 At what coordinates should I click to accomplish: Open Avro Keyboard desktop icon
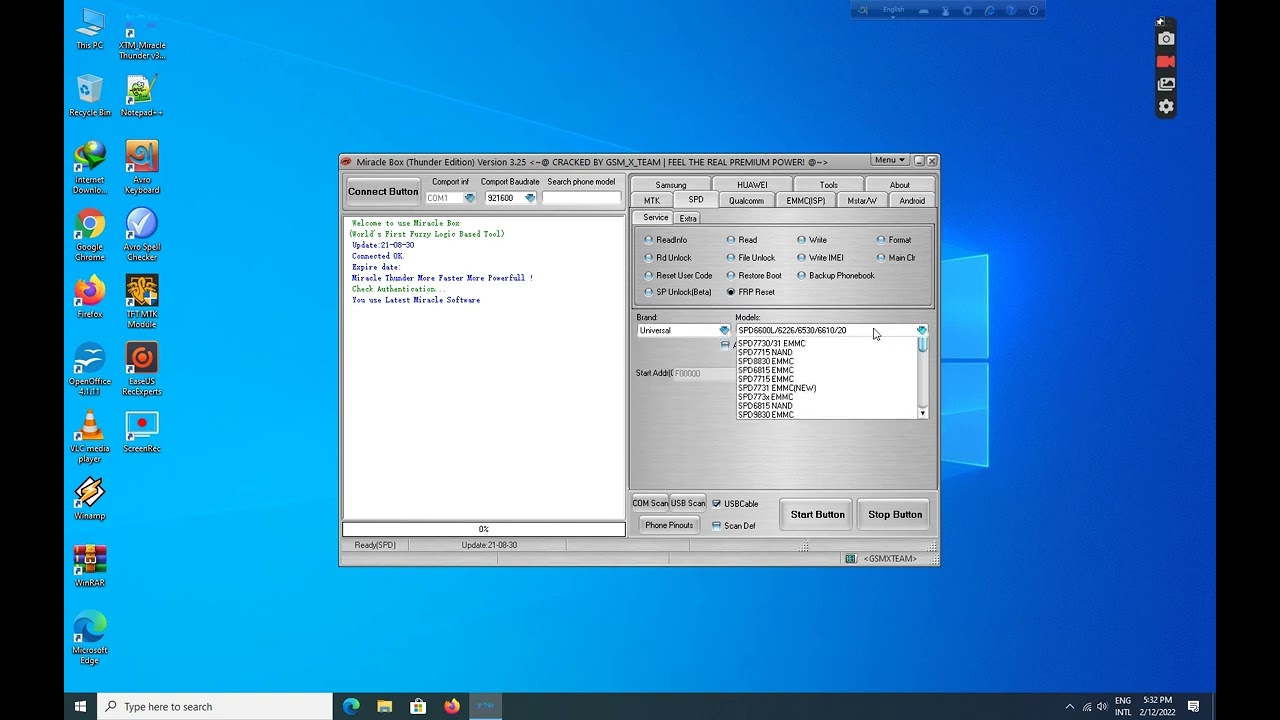click(142, 168)
